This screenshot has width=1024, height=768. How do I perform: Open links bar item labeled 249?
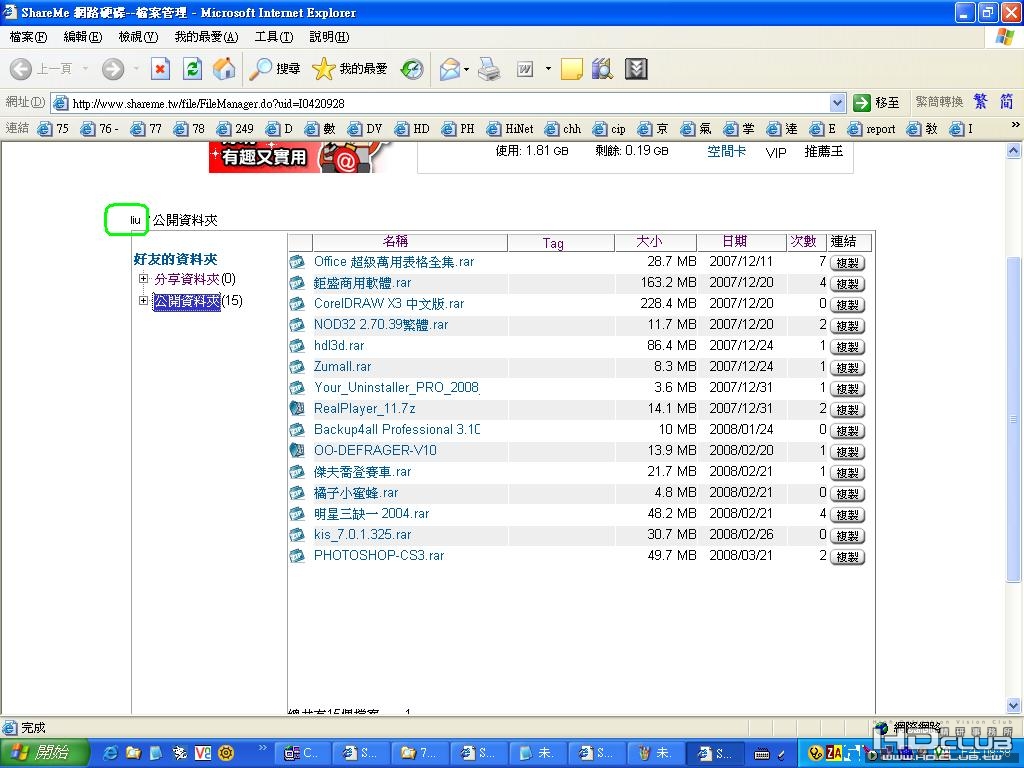pos(235,129)
